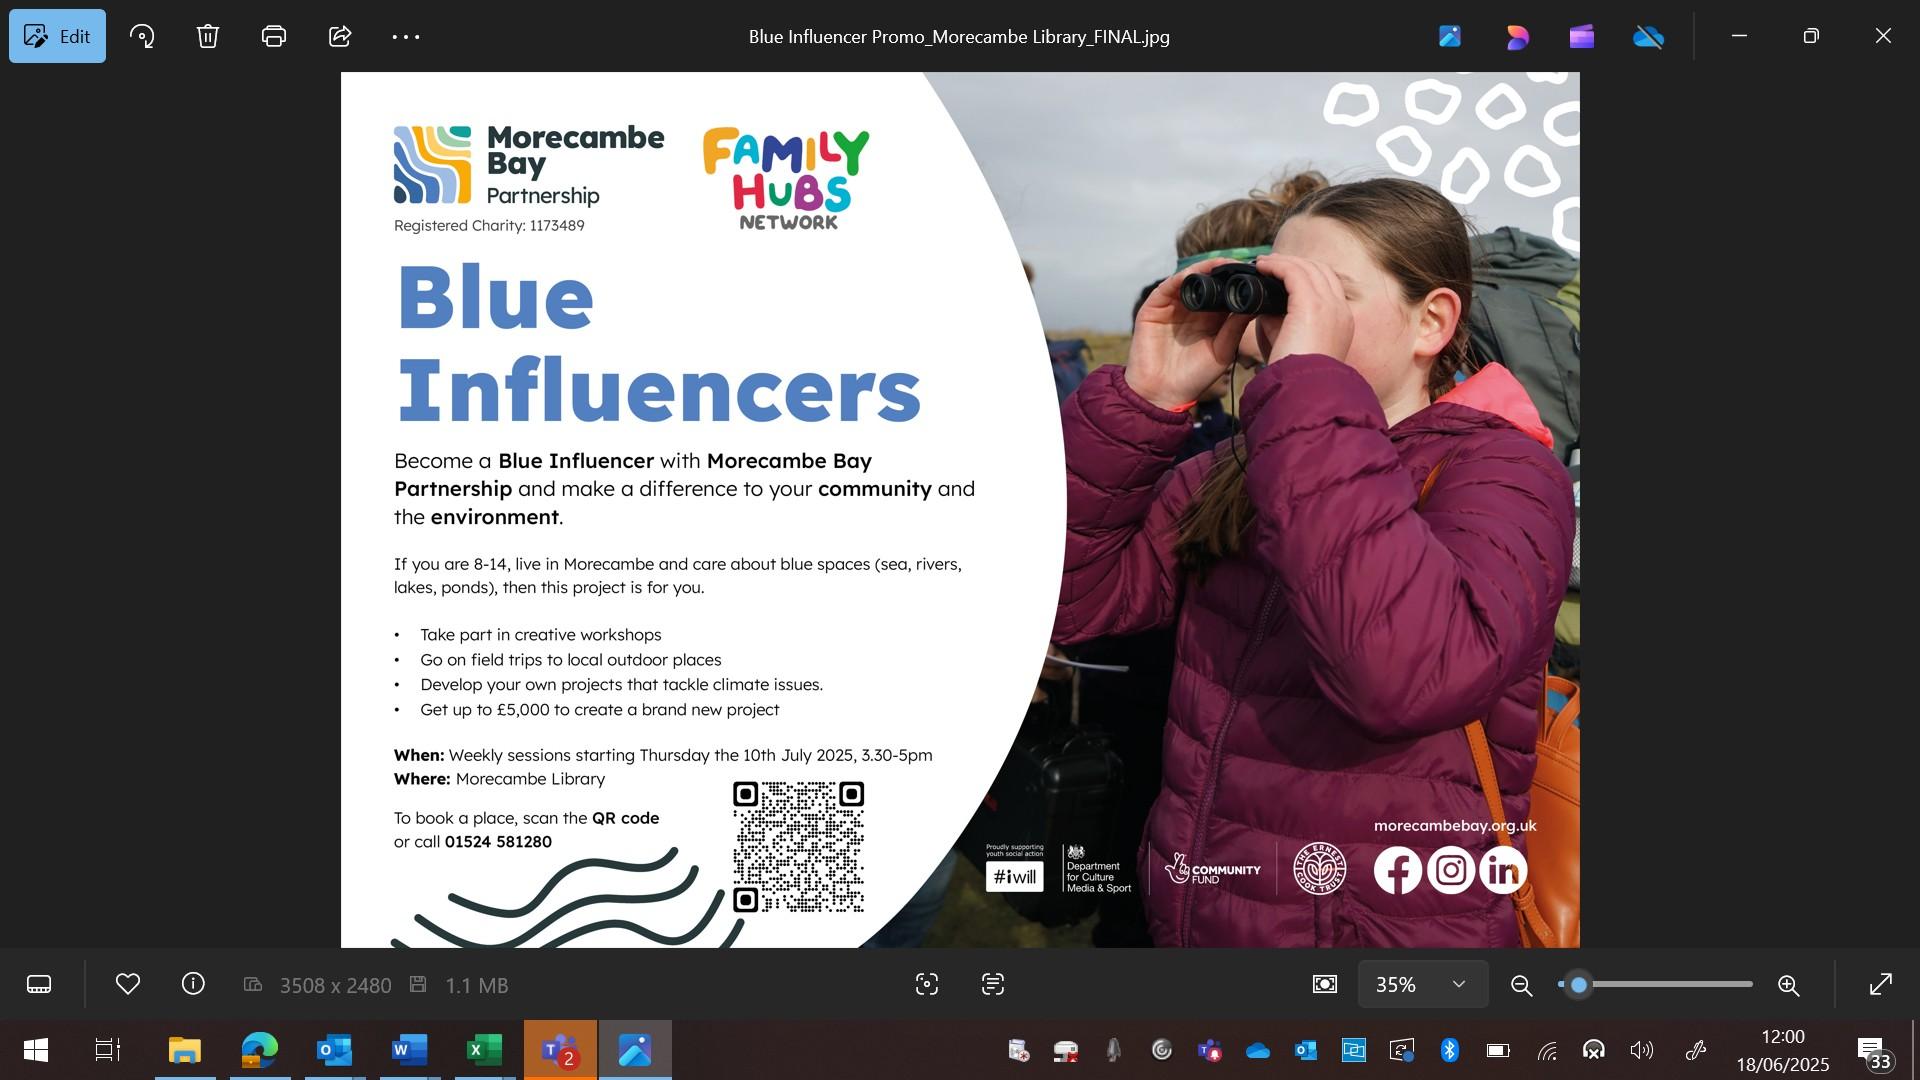The height and width of the screenshot is (1080, 1920).
Task: Switch to Microsoft Edge on the taskbar
Action: (x=260, y=1050)
